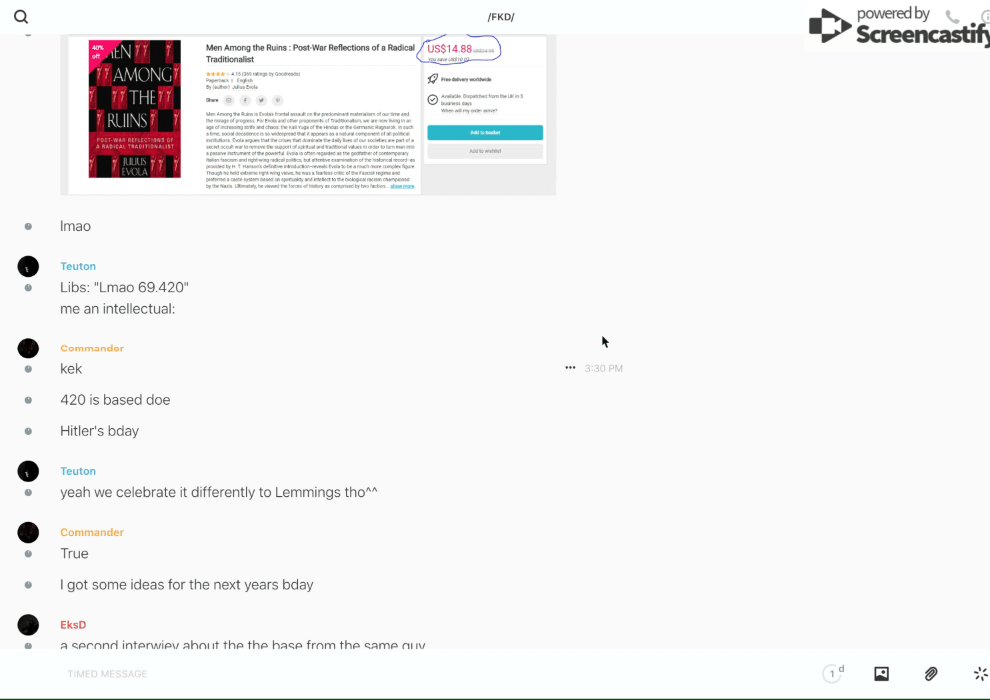The width and height of the screenshot is (990, 700).
Task: Open the /FKD/ conversation title
Action: coord(501,17)
